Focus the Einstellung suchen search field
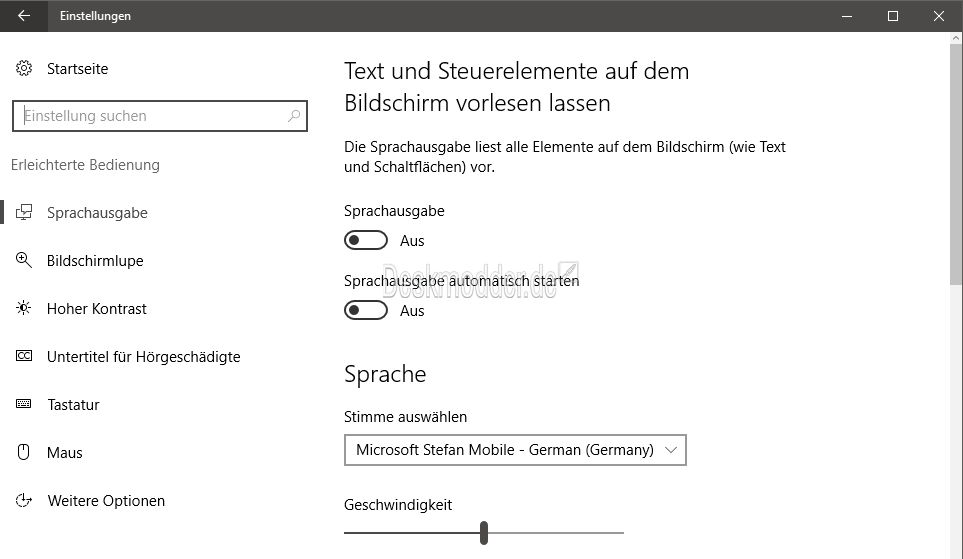Viewport: 963px width, 559px height. click(150, 116)
